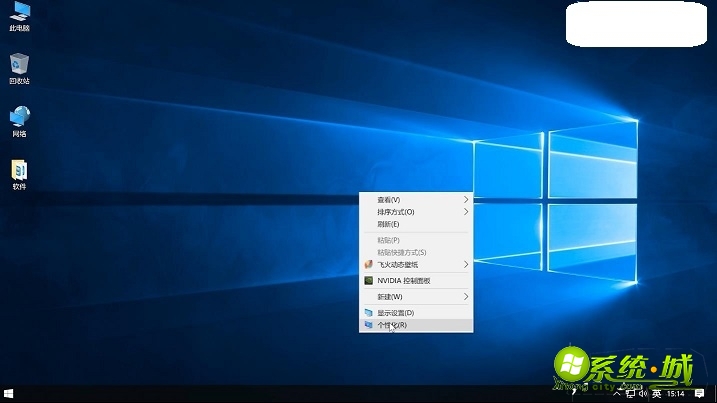The height and width of the screenshot is (403, 717).
Task: Click the grayed 粘贴(P) entry
Action: [416, 240]
